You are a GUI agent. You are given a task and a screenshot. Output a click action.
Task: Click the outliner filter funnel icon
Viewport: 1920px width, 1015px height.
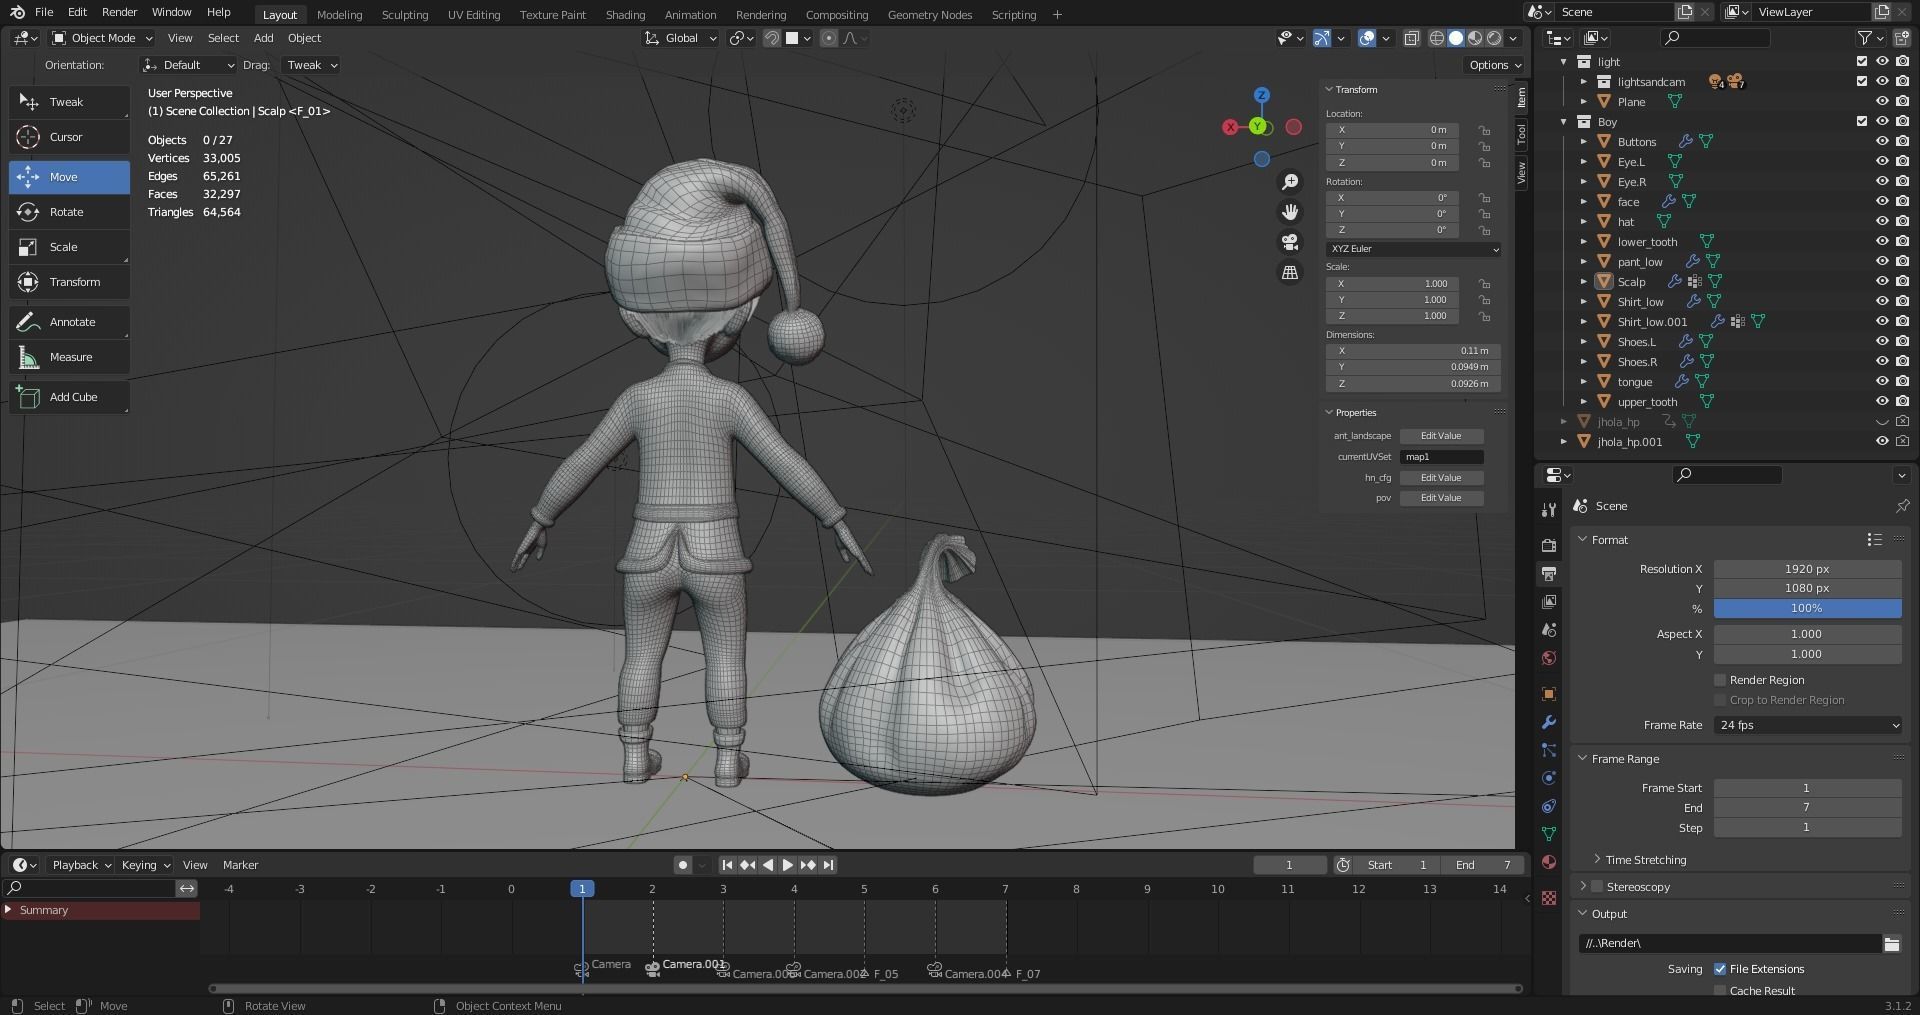tap(1865, 38)
